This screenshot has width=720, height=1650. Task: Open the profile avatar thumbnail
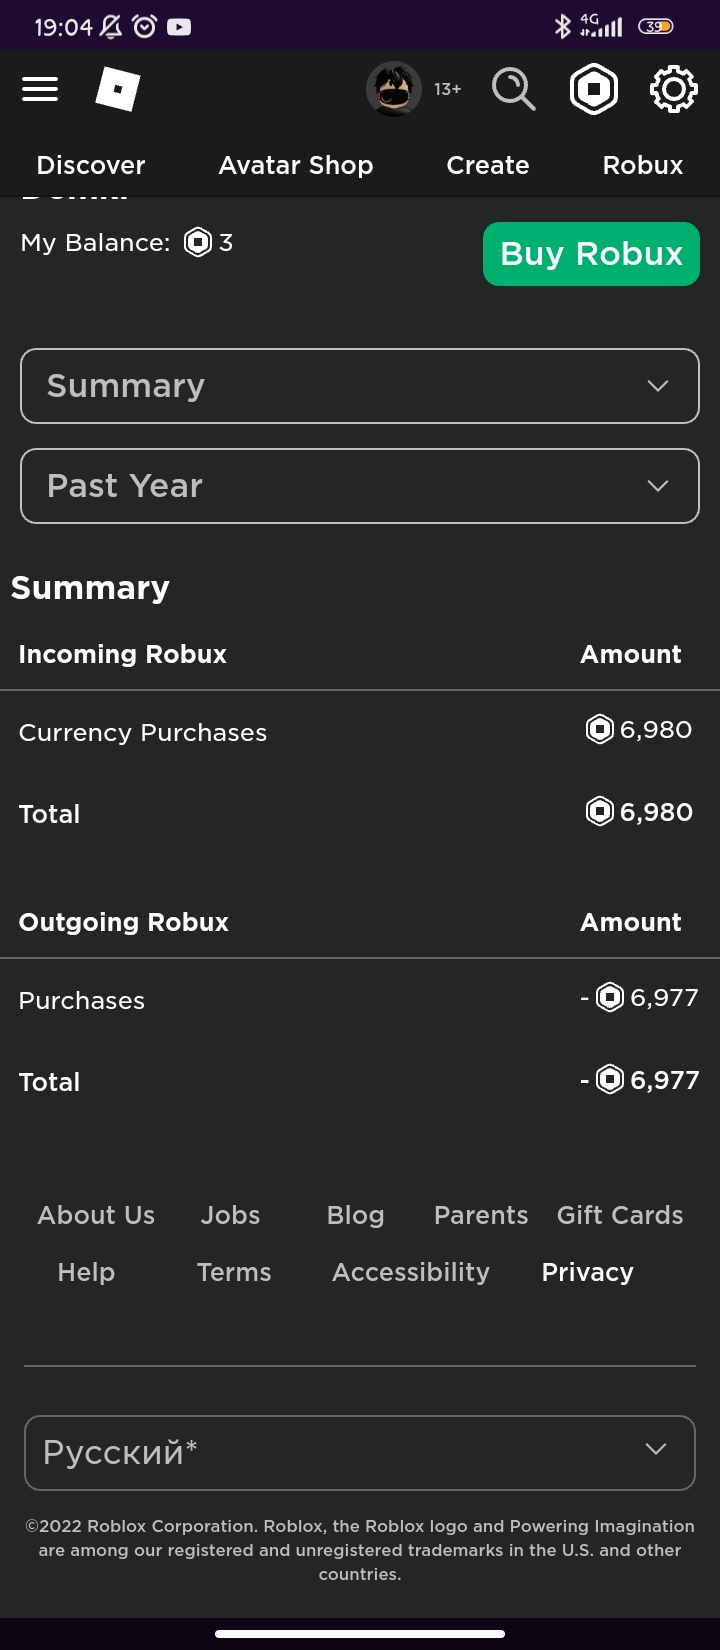coord(393,90)
